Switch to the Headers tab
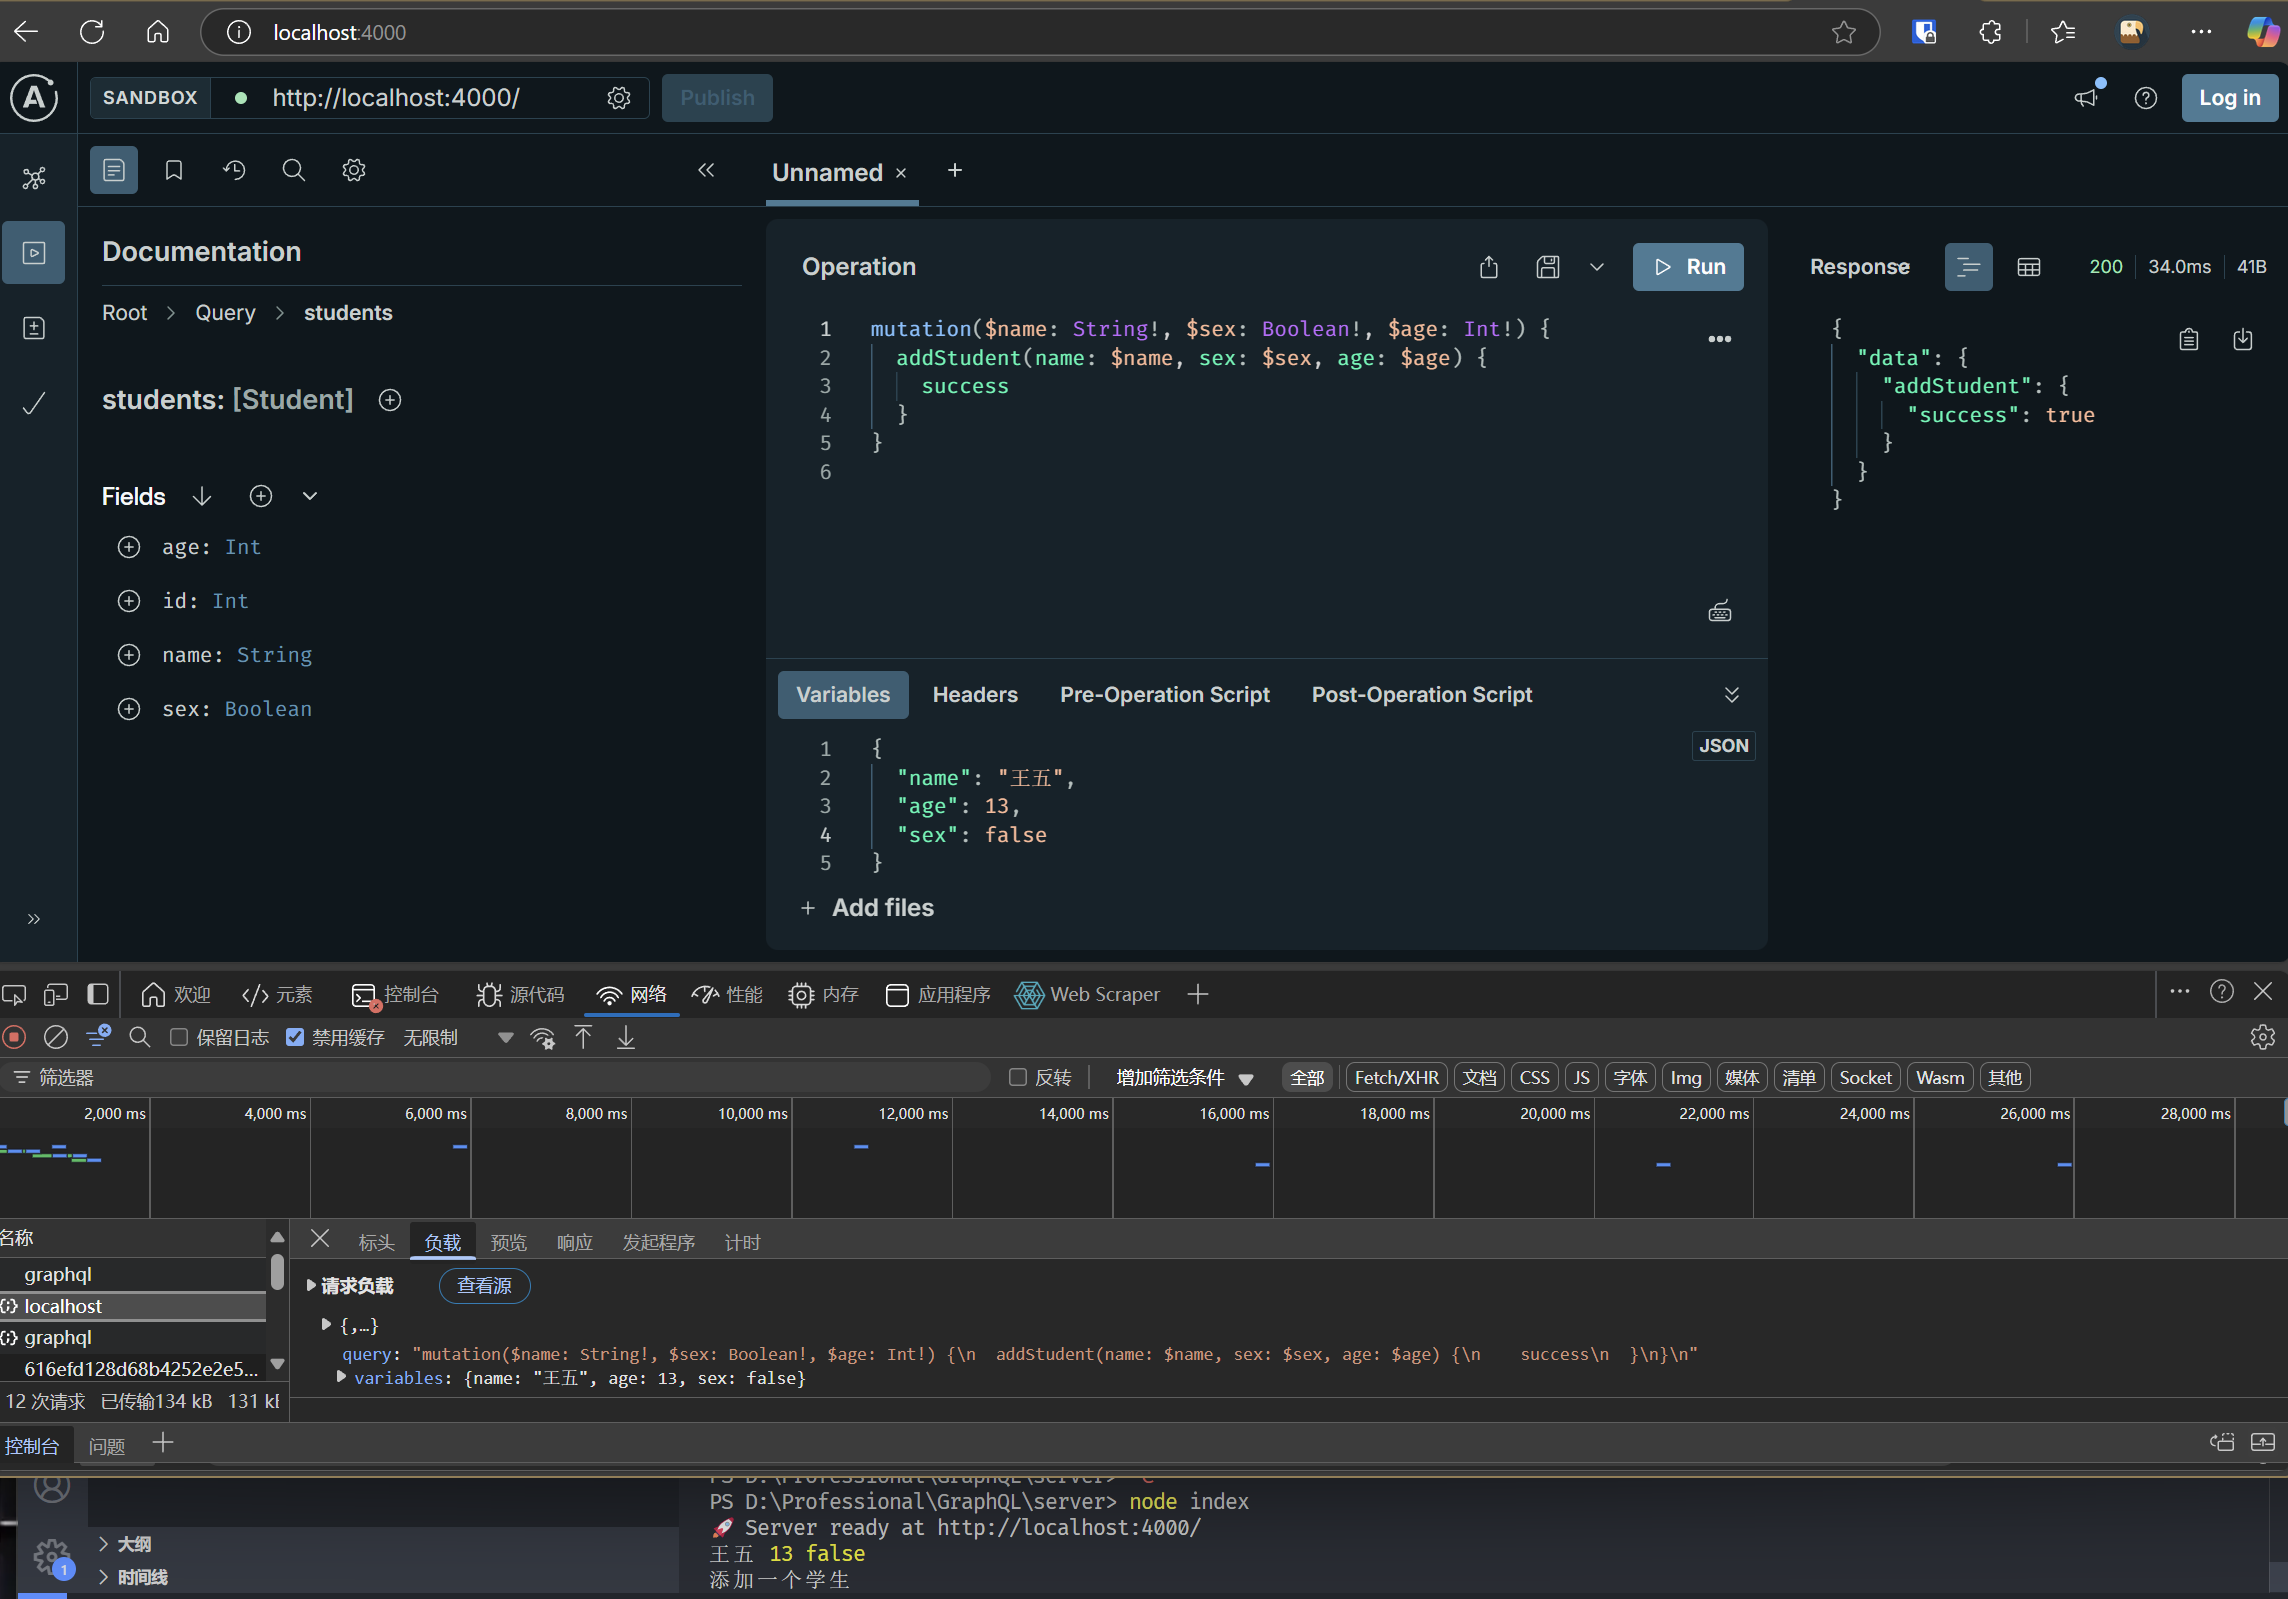 (974, 695)
